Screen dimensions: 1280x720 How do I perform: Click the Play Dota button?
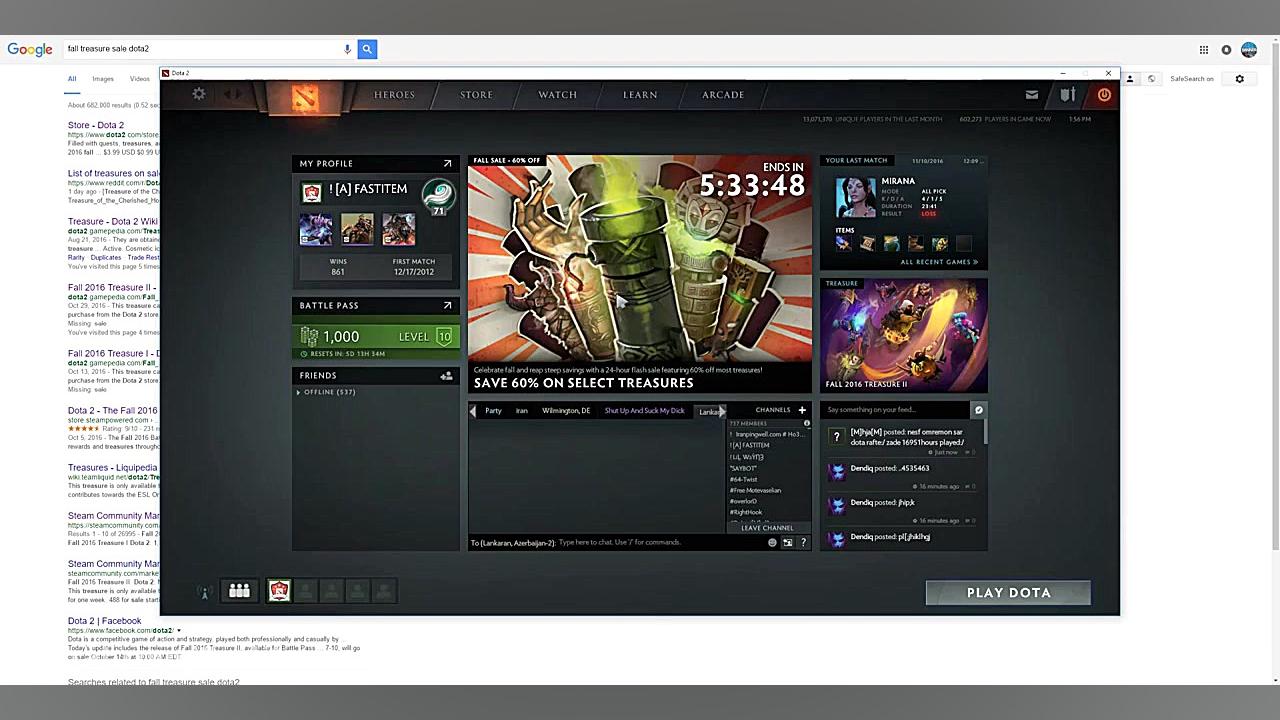click(x=1008, y=593)
